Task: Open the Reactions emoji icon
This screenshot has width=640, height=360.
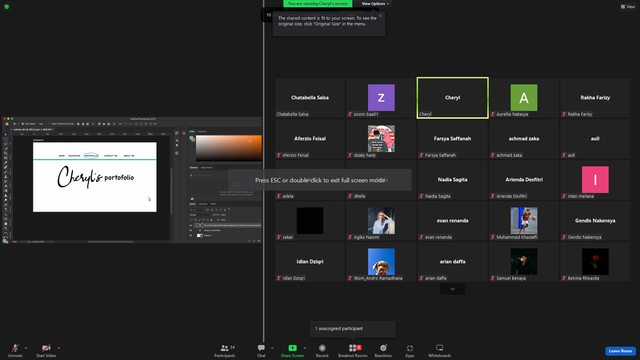Action: (x=383, y=348)
